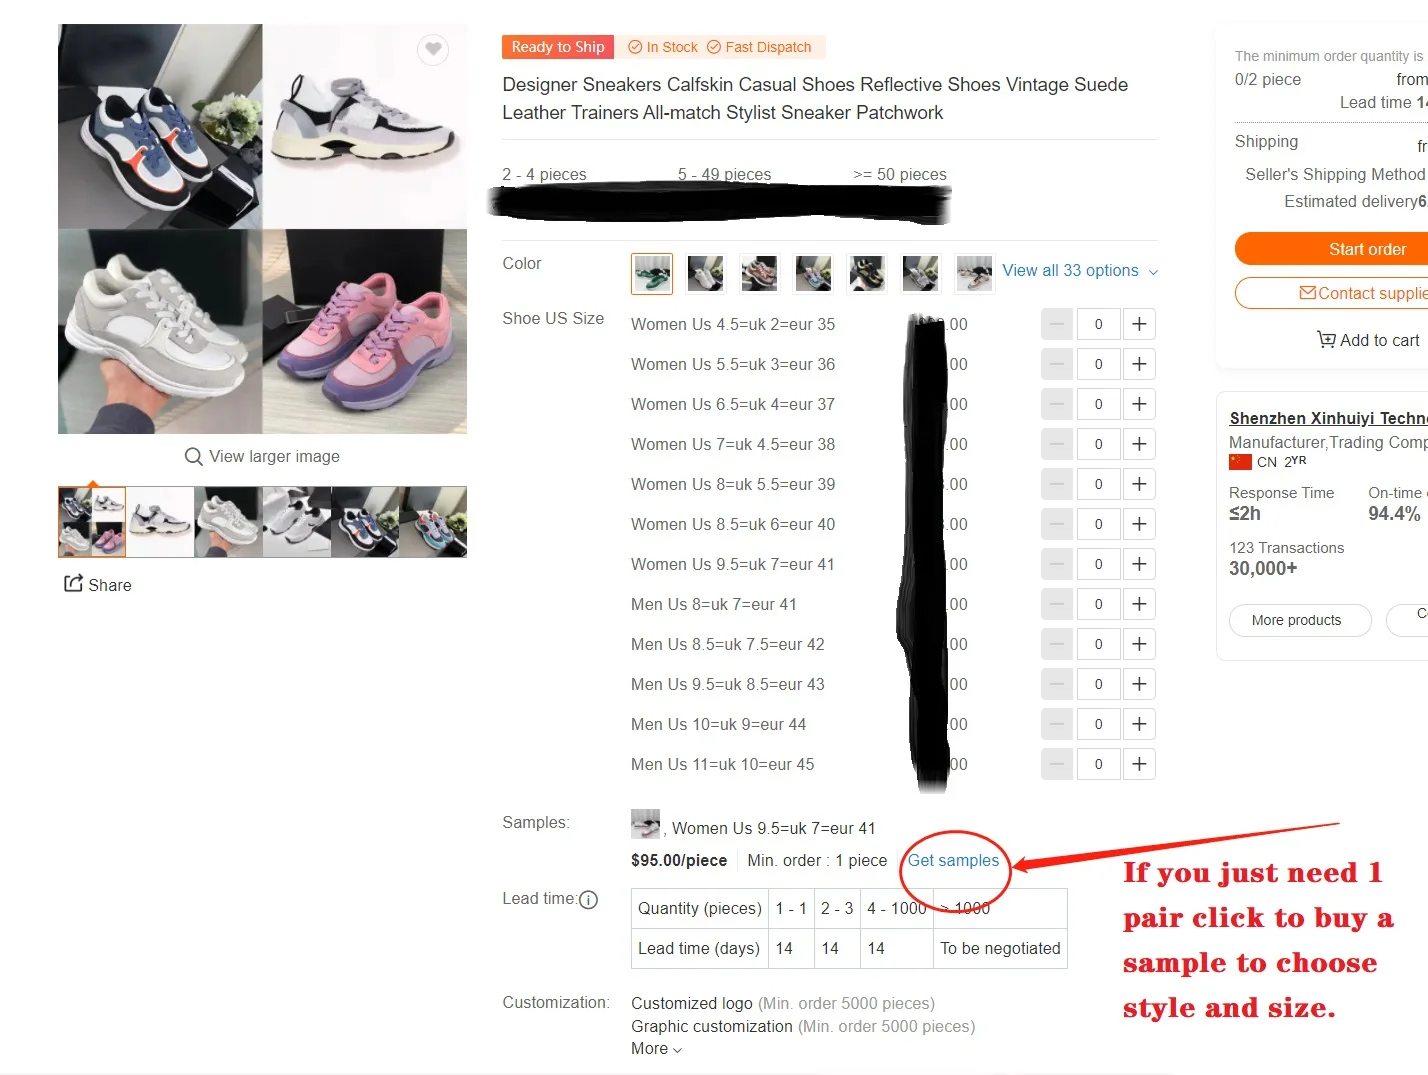Click the Share icon below thumbnails
The height and width of the screenshot is (1075, 1428).
73,583
